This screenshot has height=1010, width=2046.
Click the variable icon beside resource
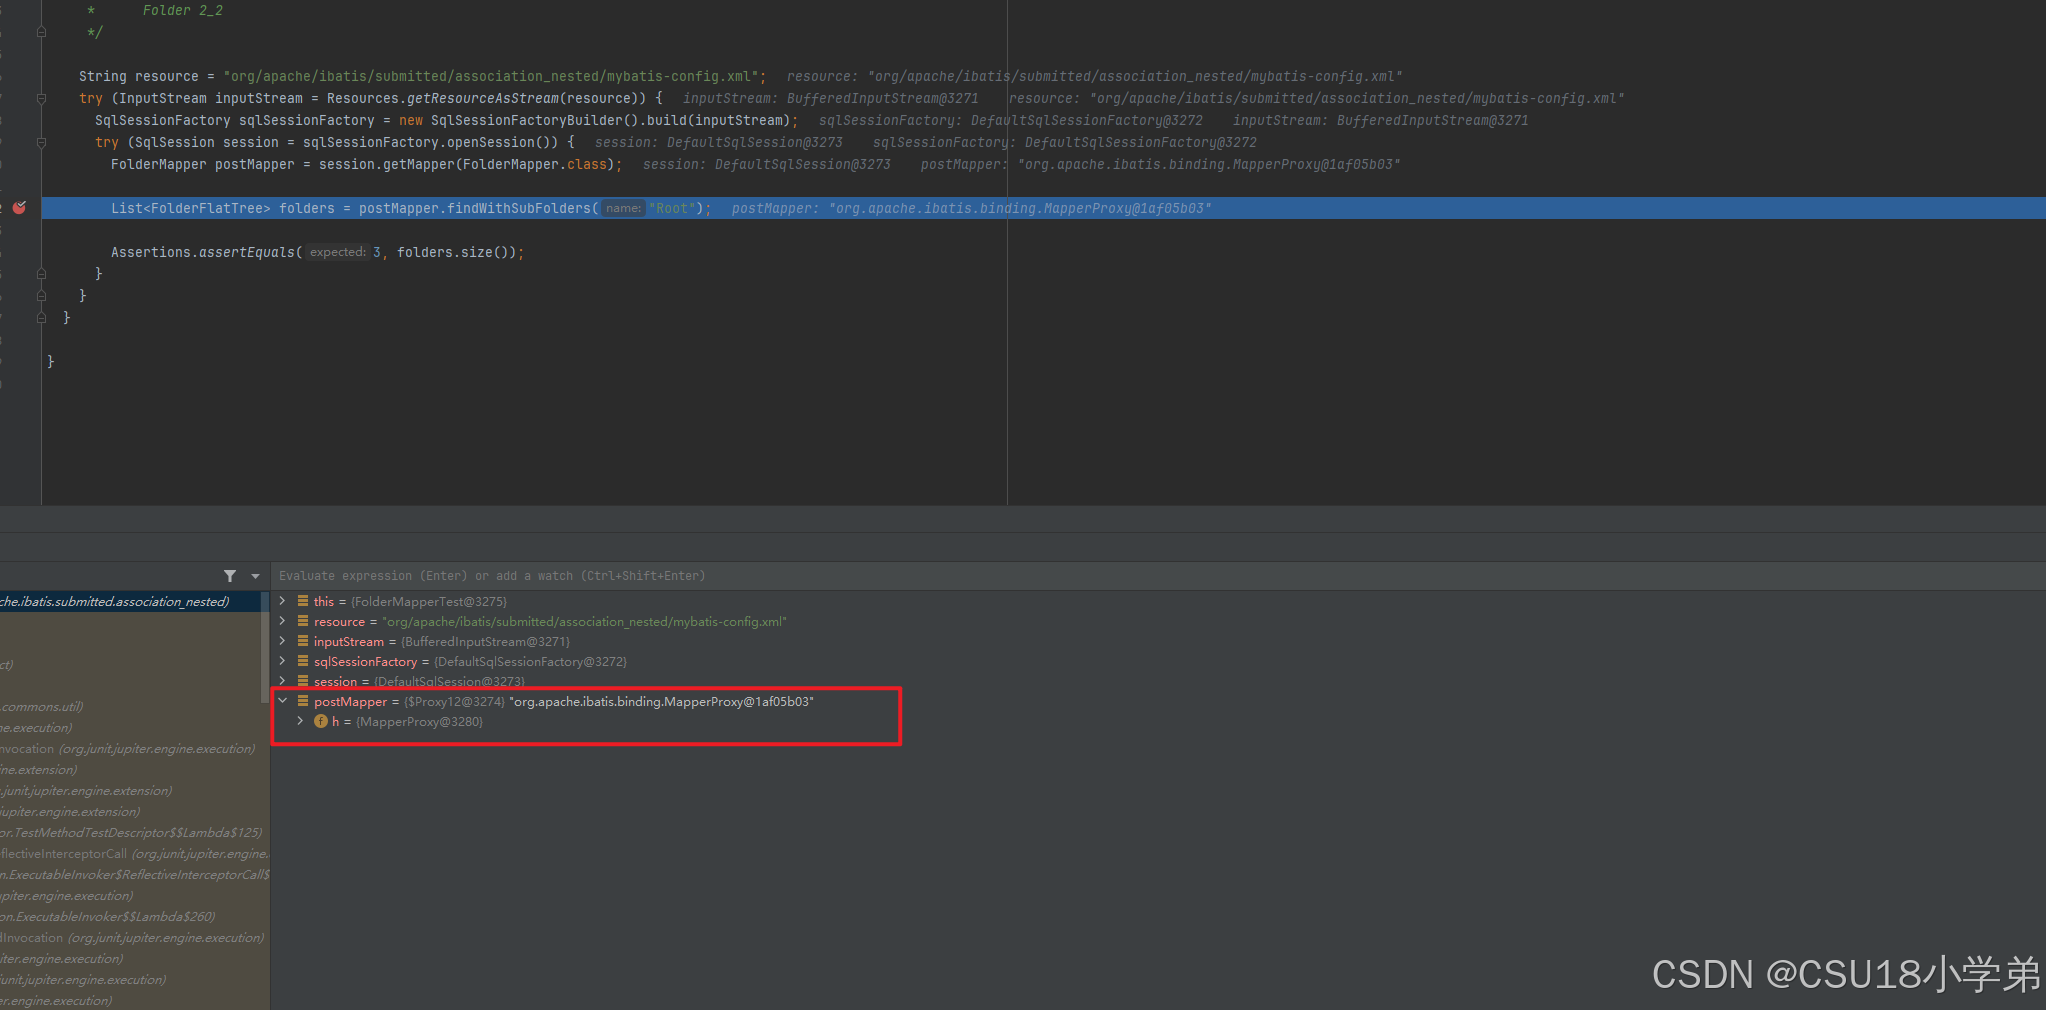click(x=303, y=621)
